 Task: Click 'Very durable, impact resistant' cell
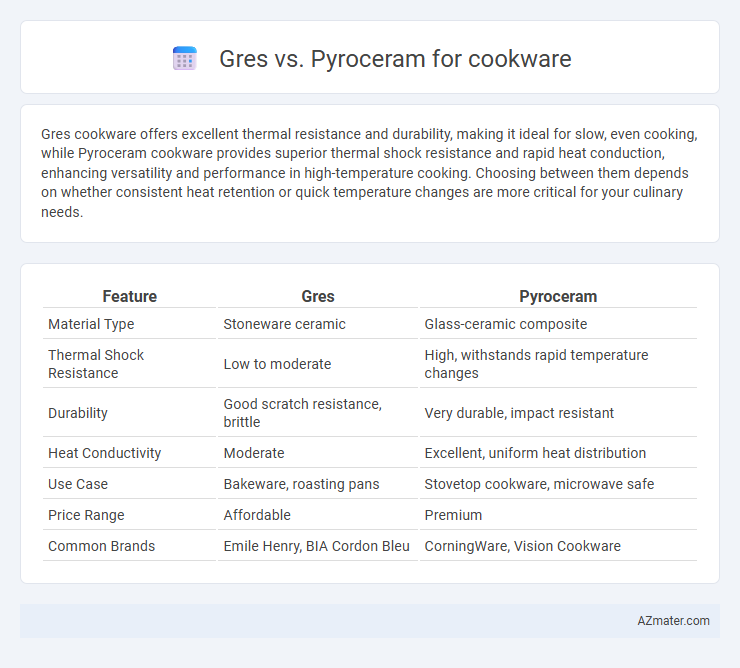(519, 413)
